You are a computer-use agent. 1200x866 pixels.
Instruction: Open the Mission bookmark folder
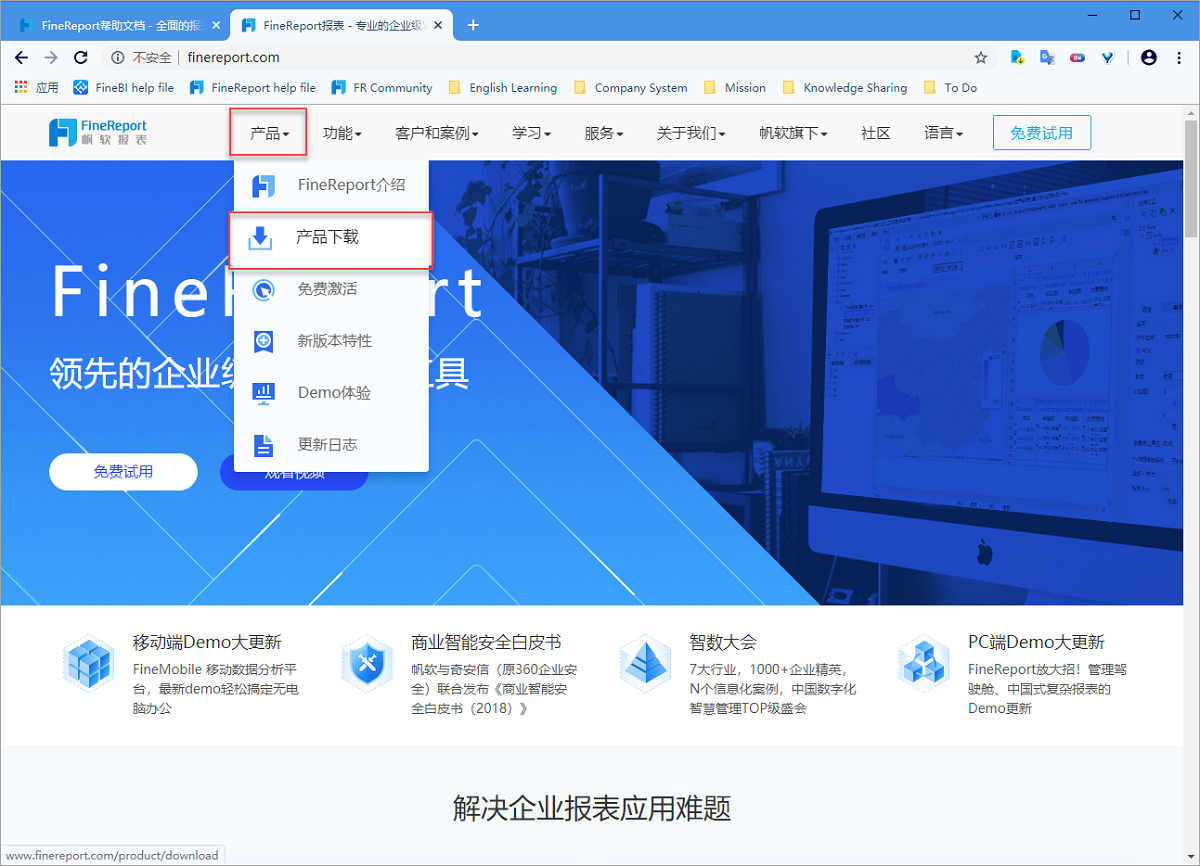coord(735,88)
